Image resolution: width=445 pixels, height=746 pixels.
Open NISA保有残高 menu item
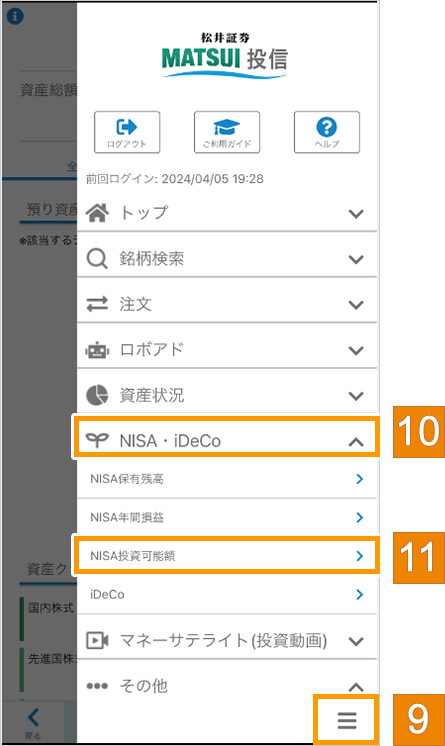(x=227, y=479)
